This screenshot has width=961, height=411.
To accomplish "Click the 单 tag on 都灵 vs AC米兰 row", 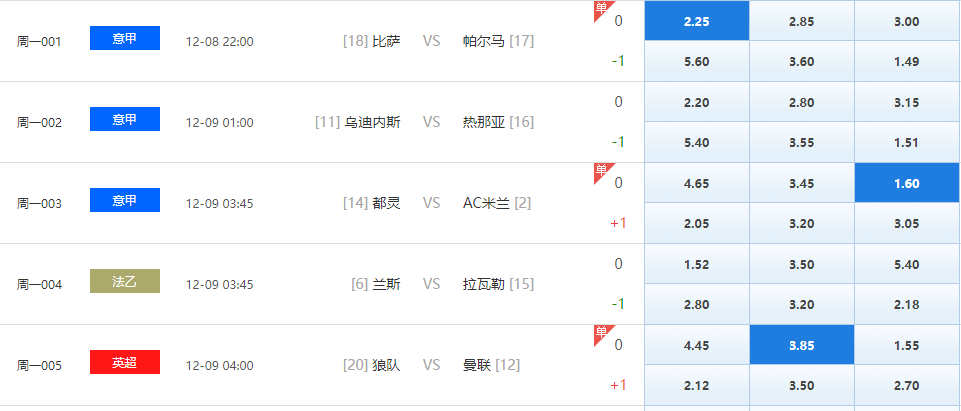I will point(601,171).
